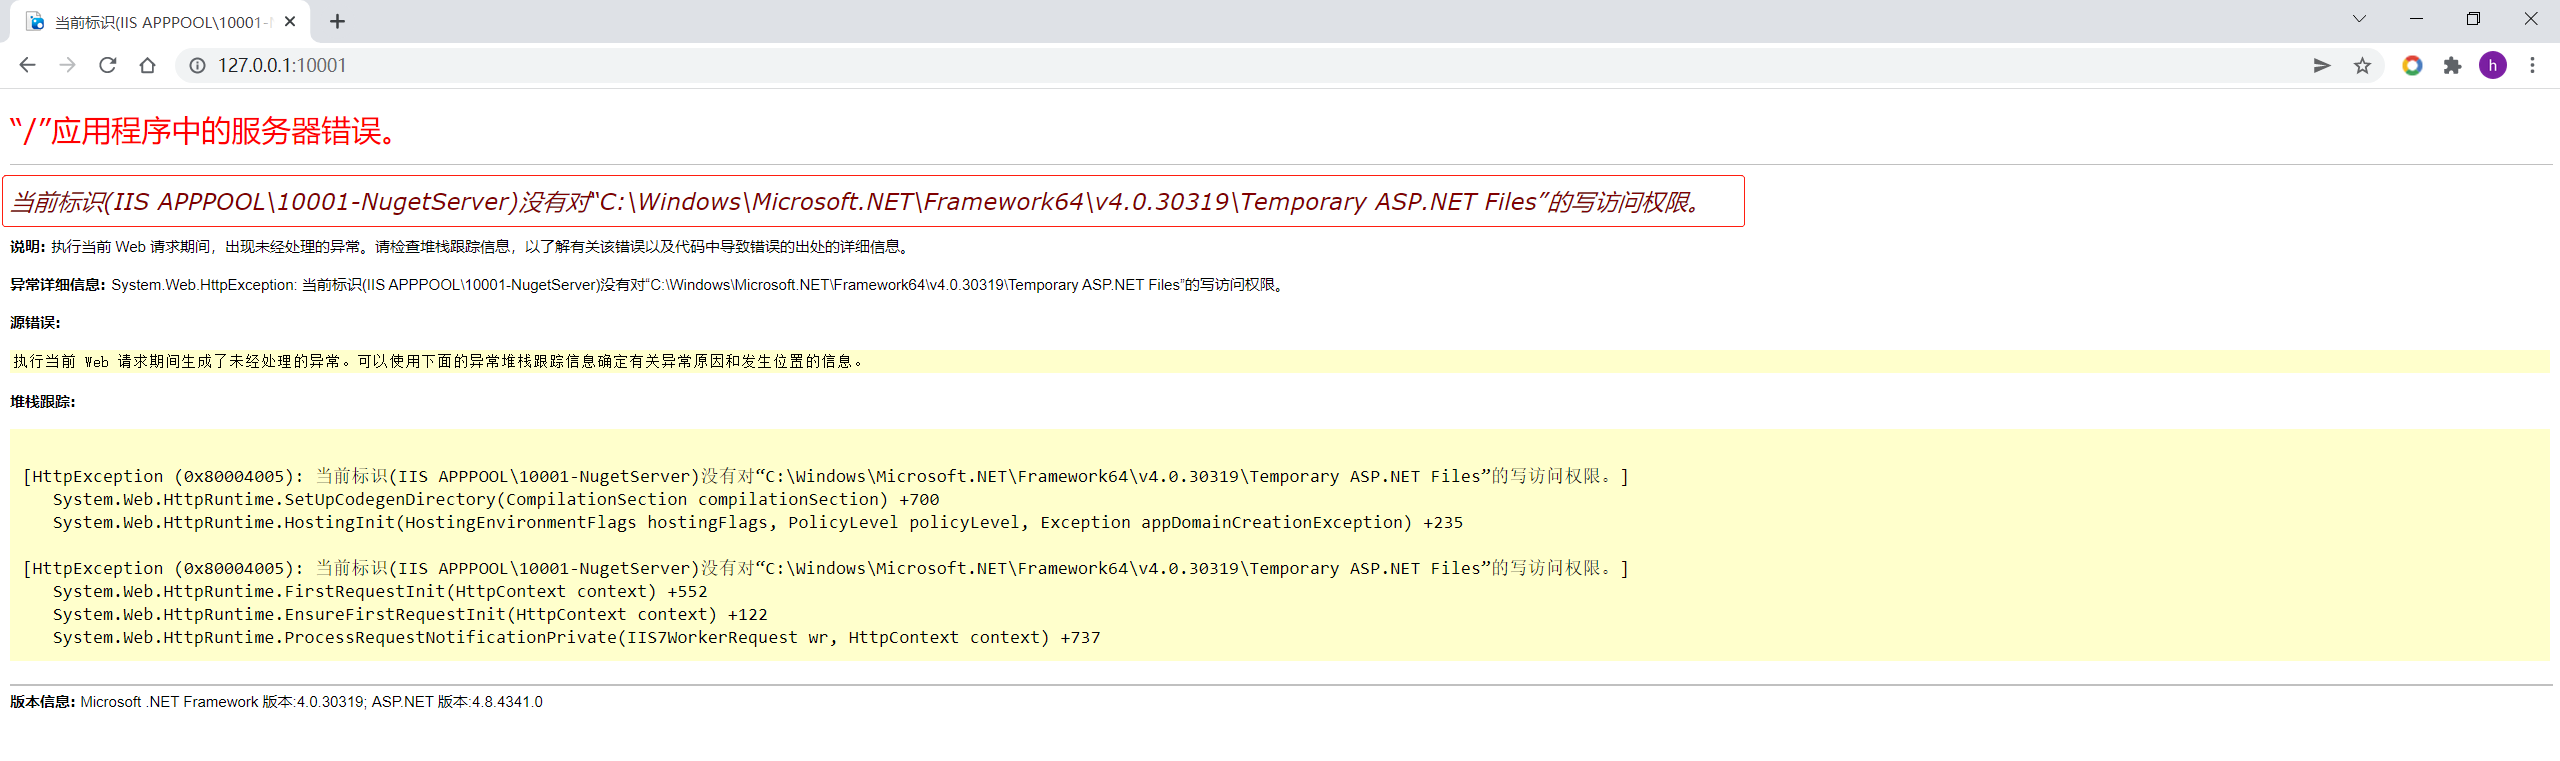Click the HostingInit +235 stack line
Image resolution: width=2560 pixels, height=761 pixels.
pos(757,523)
